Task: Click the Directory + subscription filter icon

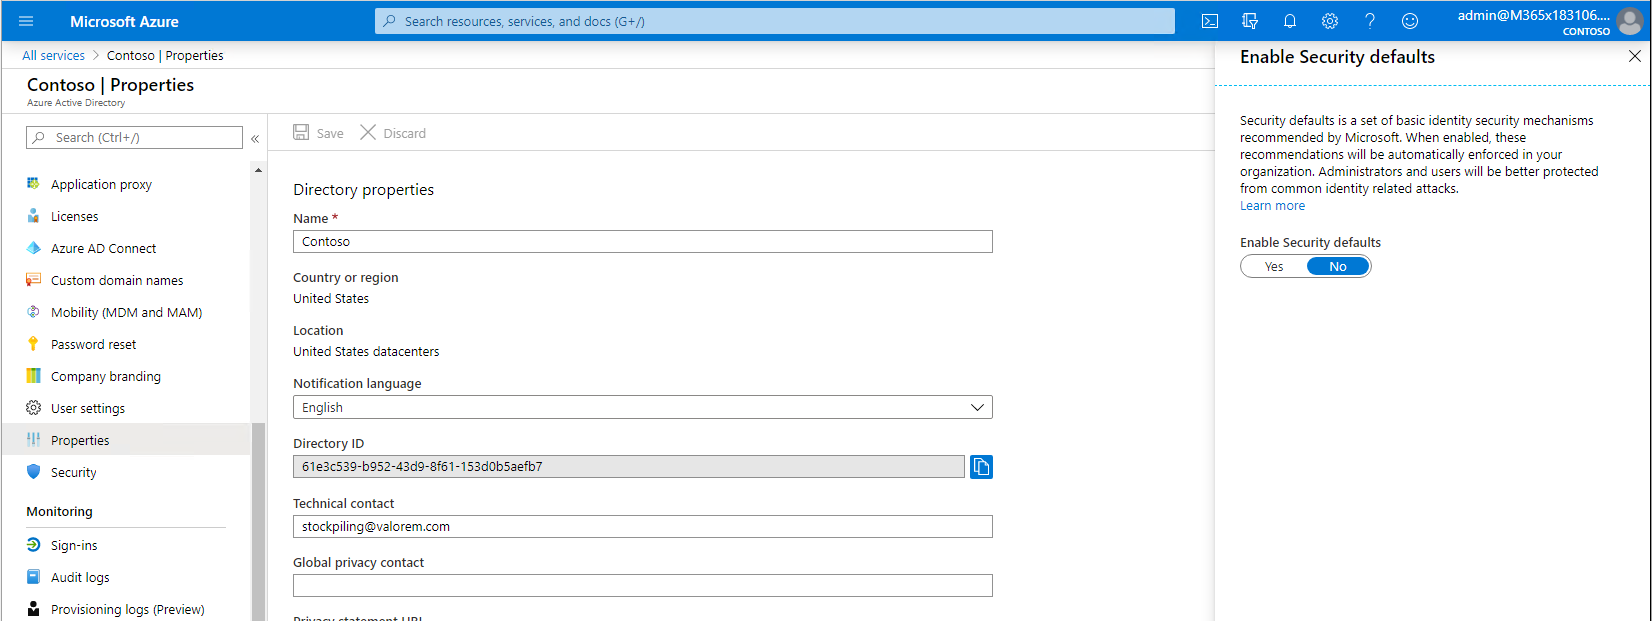Action: (x=1249, y=21)
